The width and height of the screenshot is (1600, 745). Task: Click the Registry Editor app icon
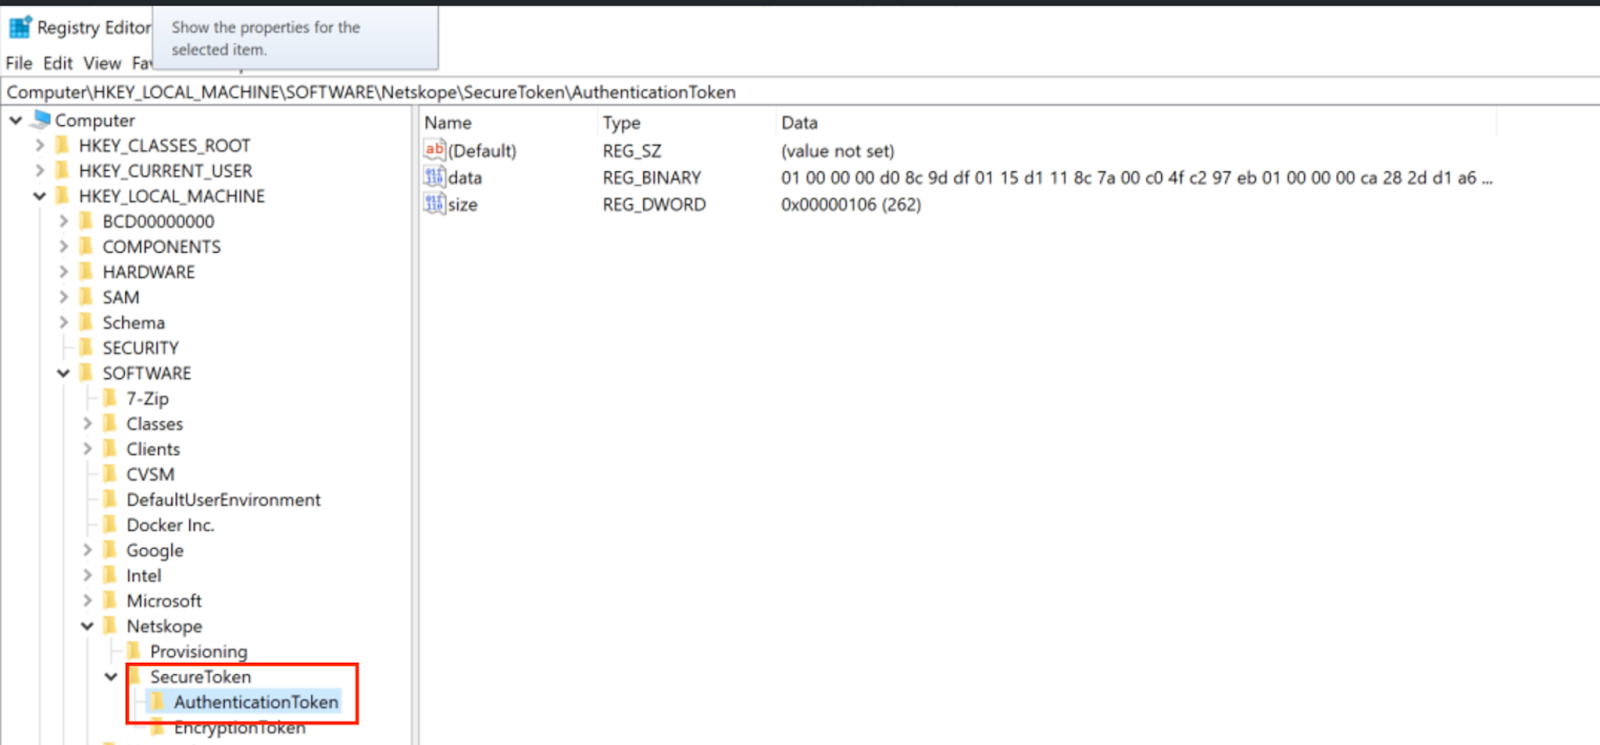[20, 27]
